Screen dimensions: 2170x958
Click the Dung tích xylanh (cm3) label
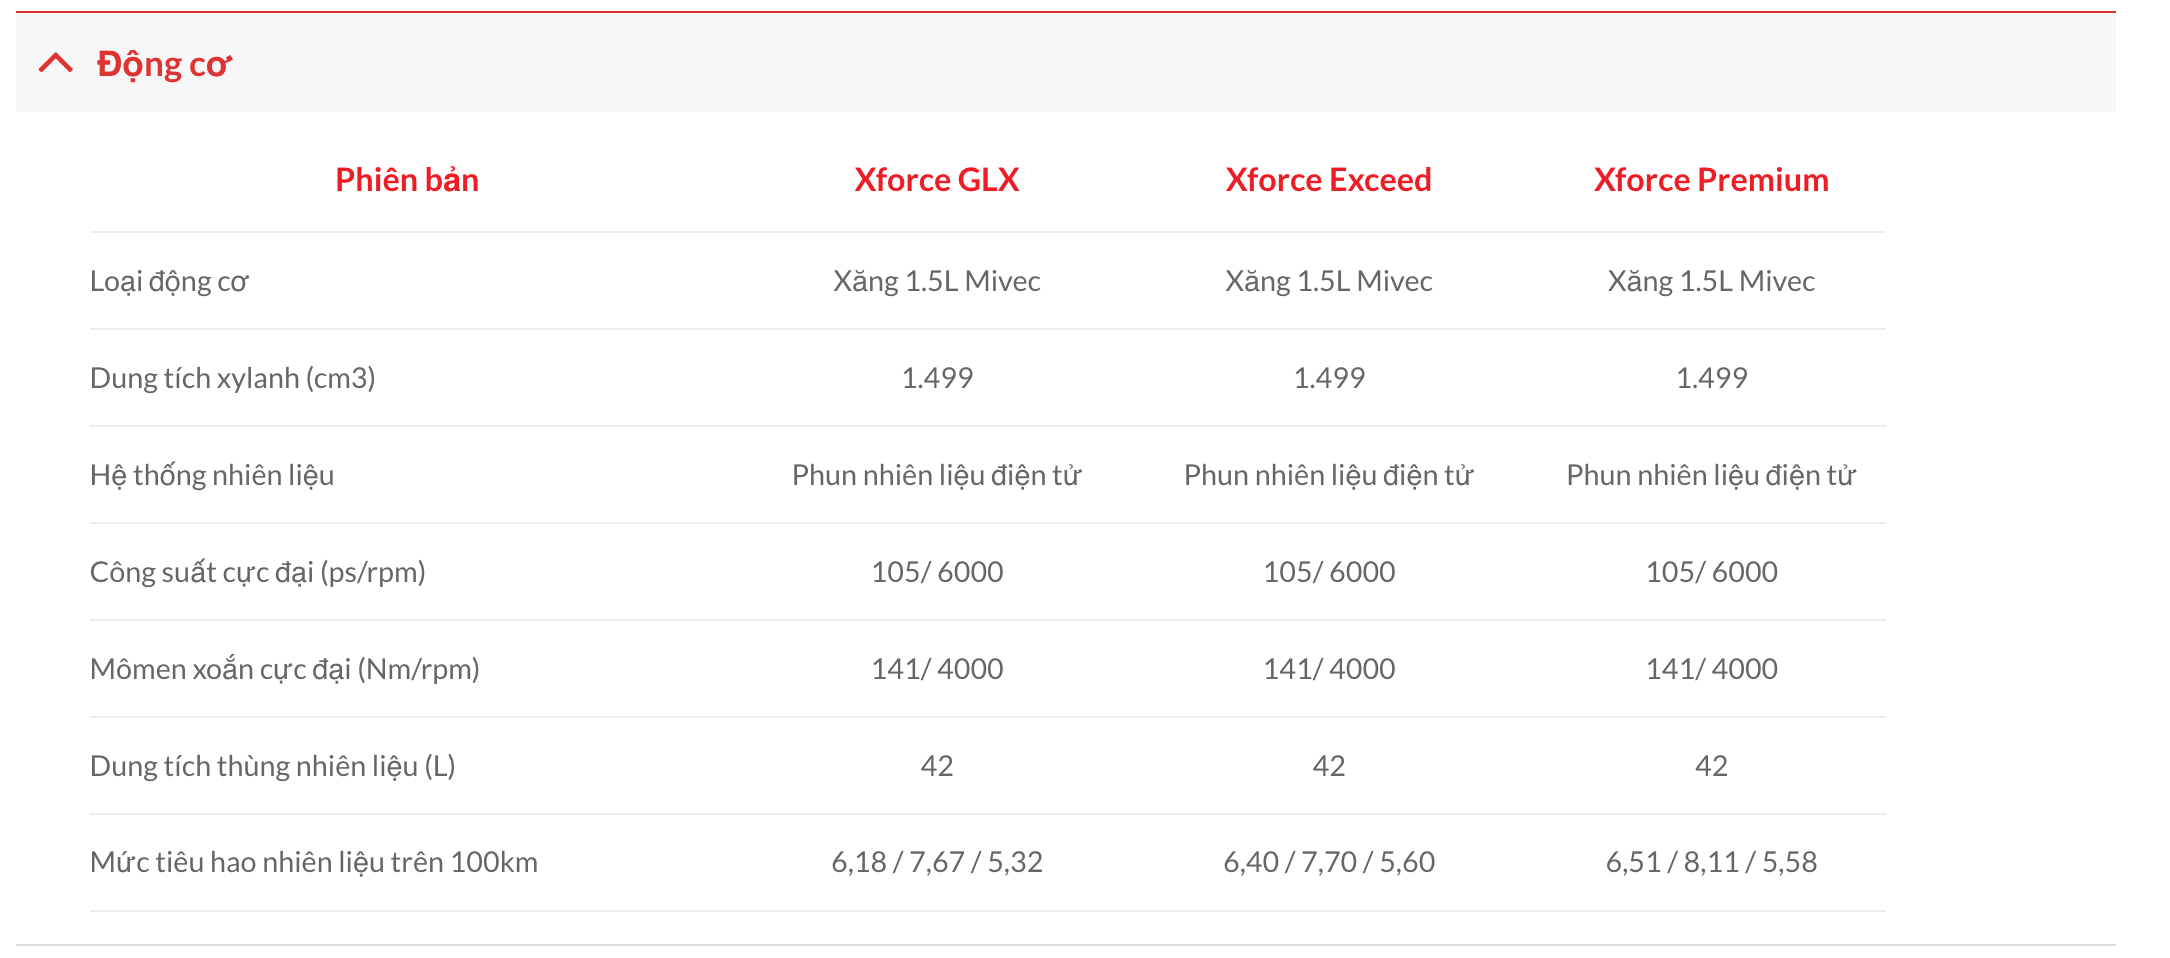232,378
